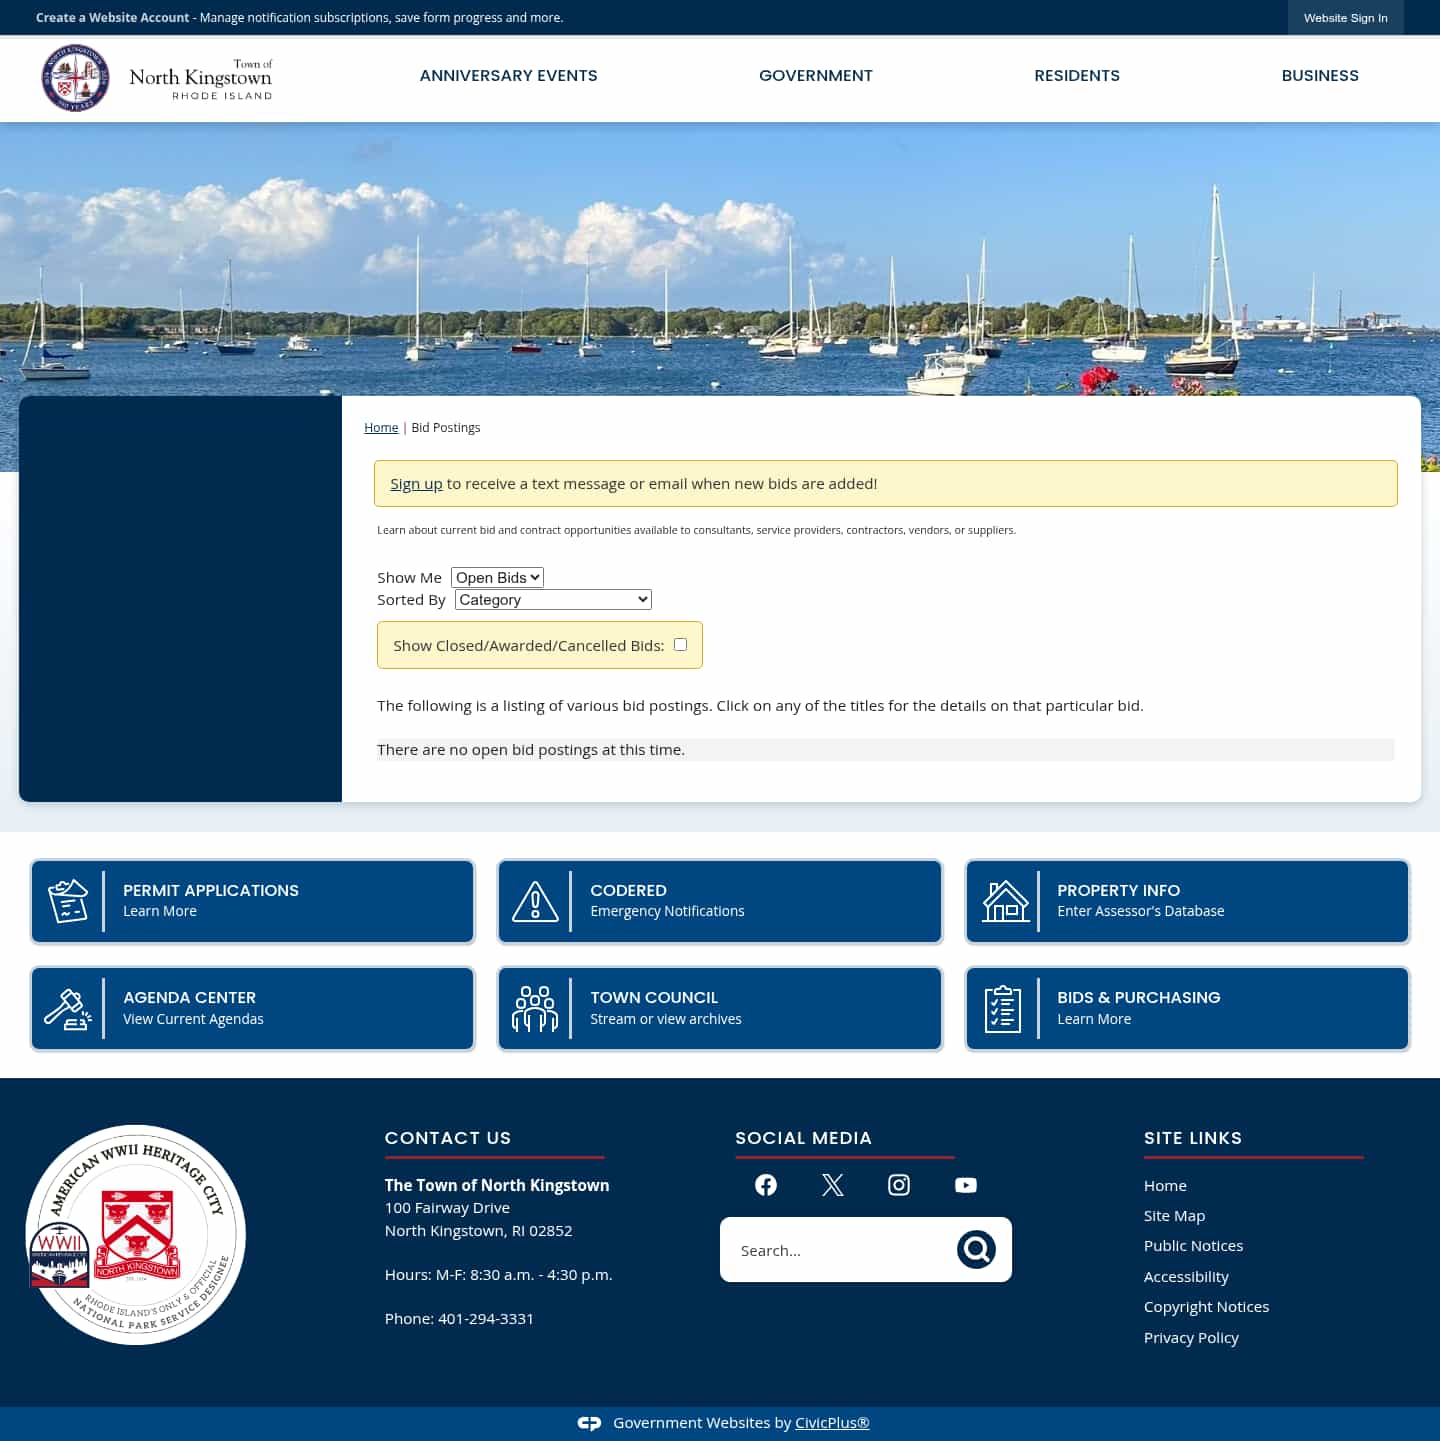Open the X (Twitter) social media icon
This screenshot has height=1441, width=1440.
coord(832,1185)
